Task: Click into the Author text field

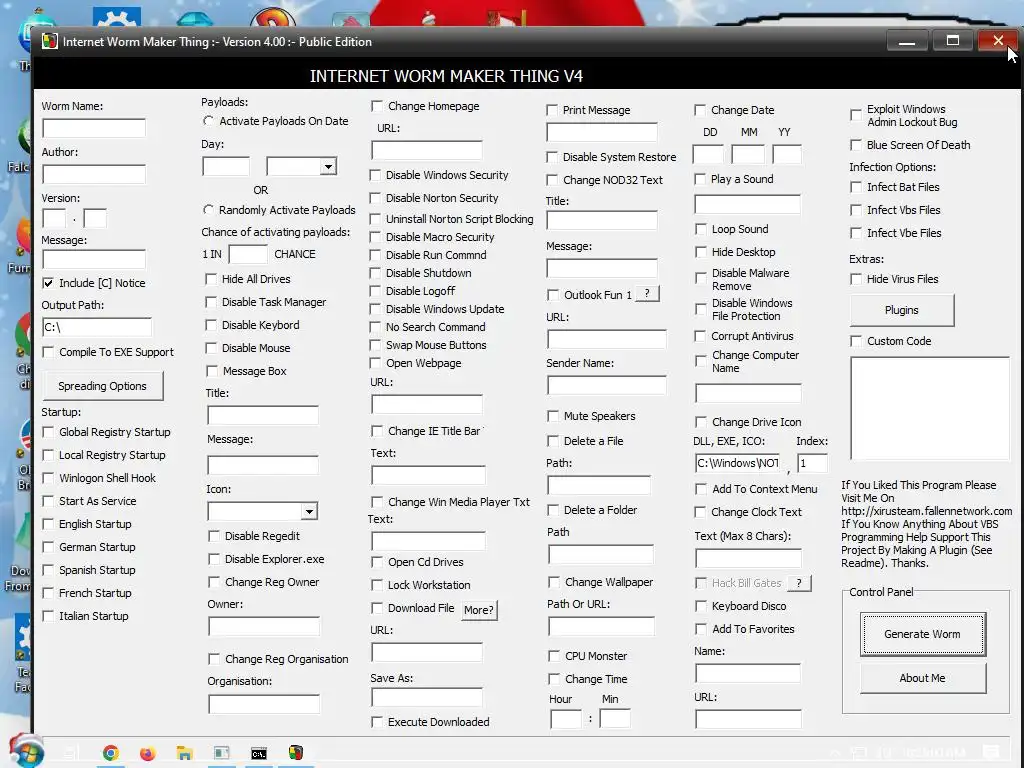Action: pyautogui.click(x=94, y=174)
